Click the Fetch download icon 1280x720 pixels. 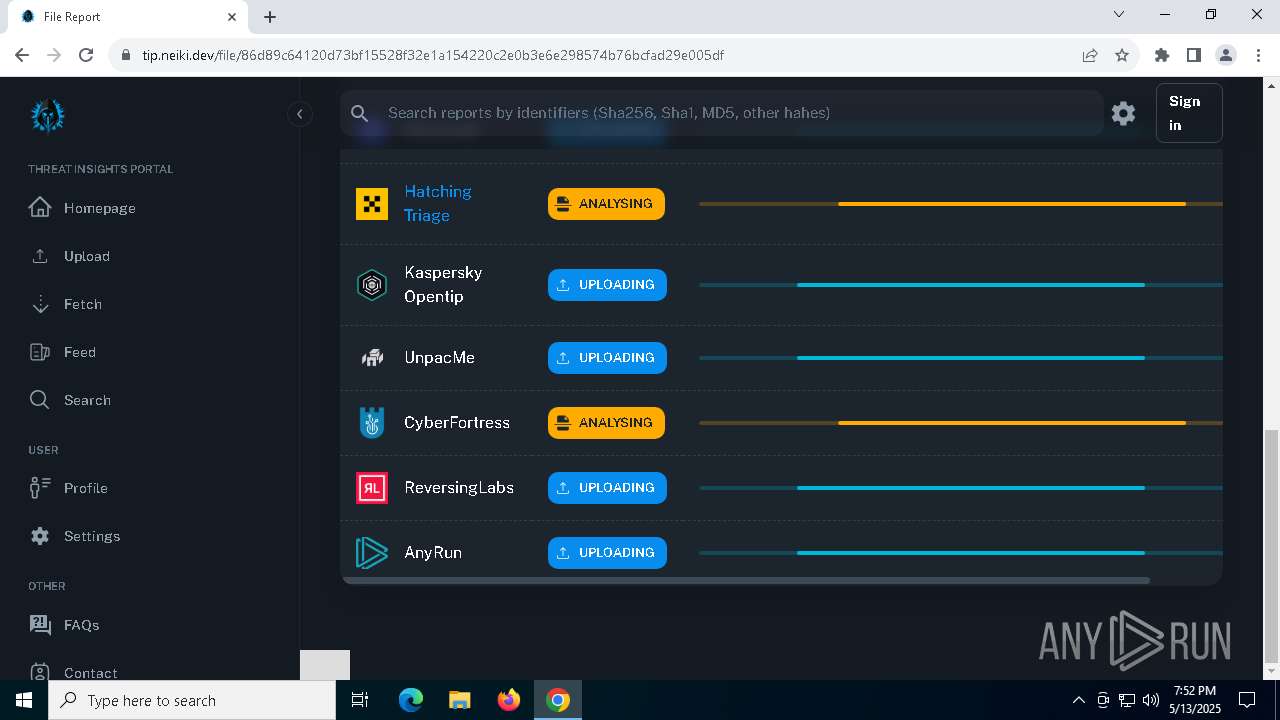[40, 304]
